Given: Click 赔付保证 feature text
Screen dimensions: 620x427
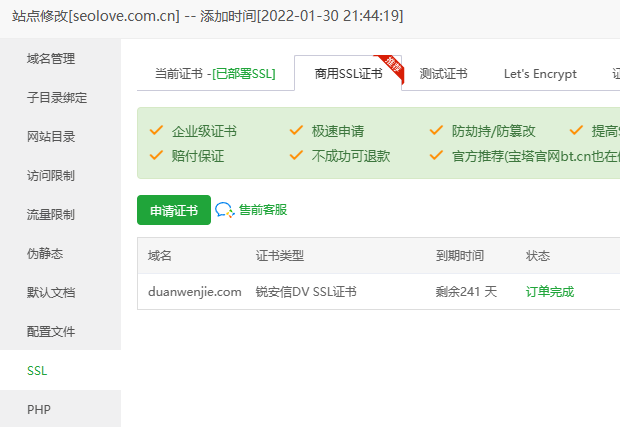Looking at the screenshot, I should (198, 156).
